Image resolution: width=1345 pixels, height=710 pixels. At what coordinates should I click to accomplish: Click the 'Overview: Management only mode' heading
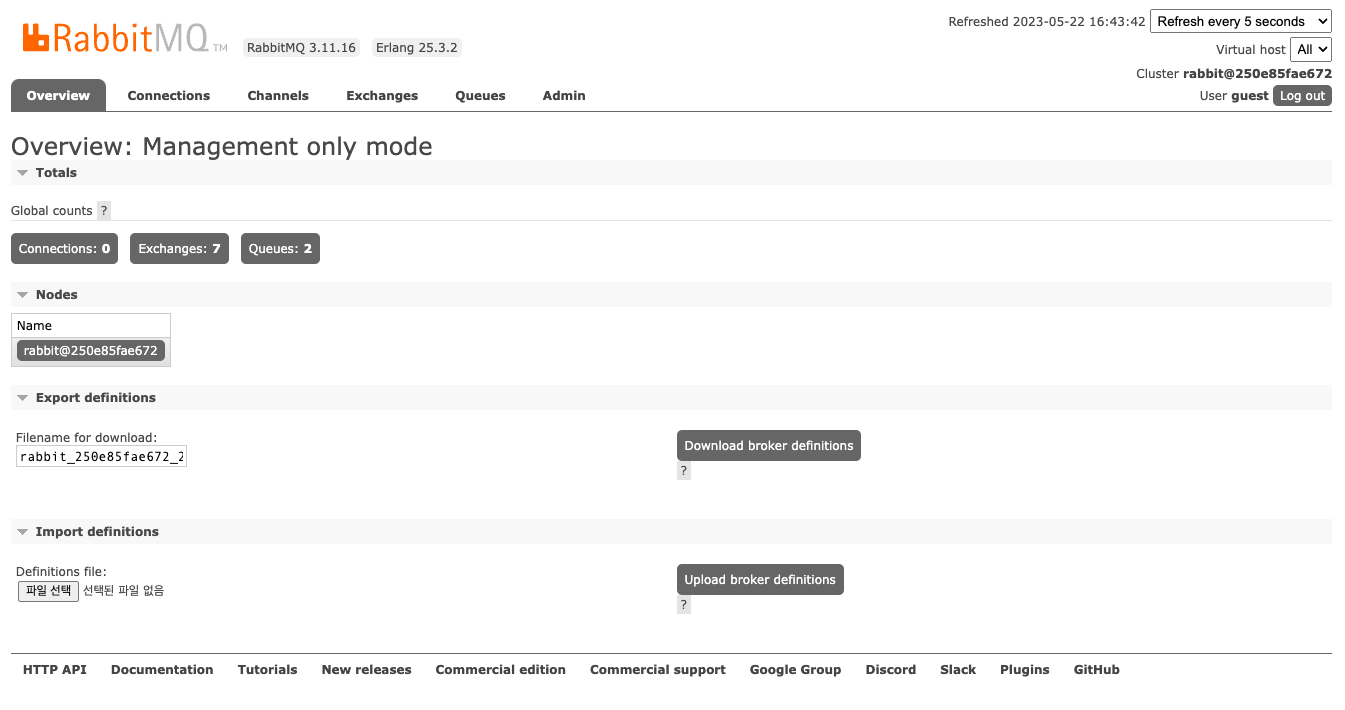point(222,146)
